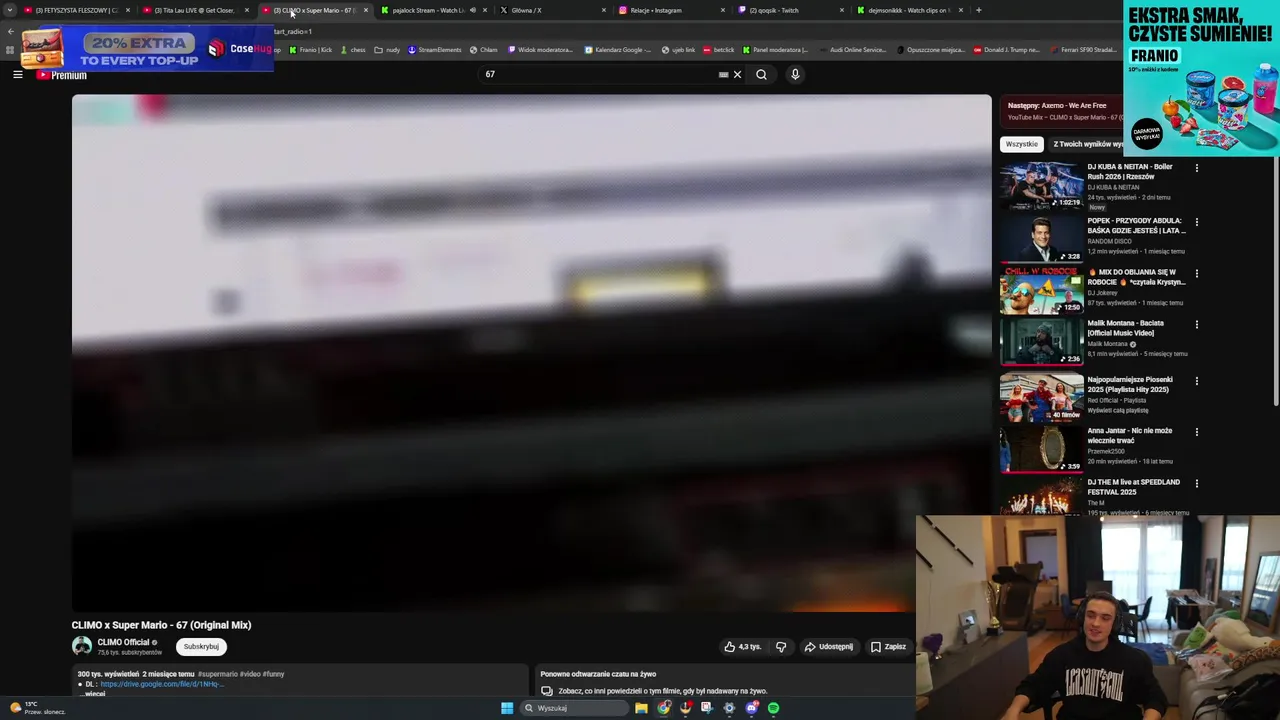The height and width of the screenshot is (720, 1280).
Task: Click the virtual keyboard icon in search box
Action: (723, 74)
